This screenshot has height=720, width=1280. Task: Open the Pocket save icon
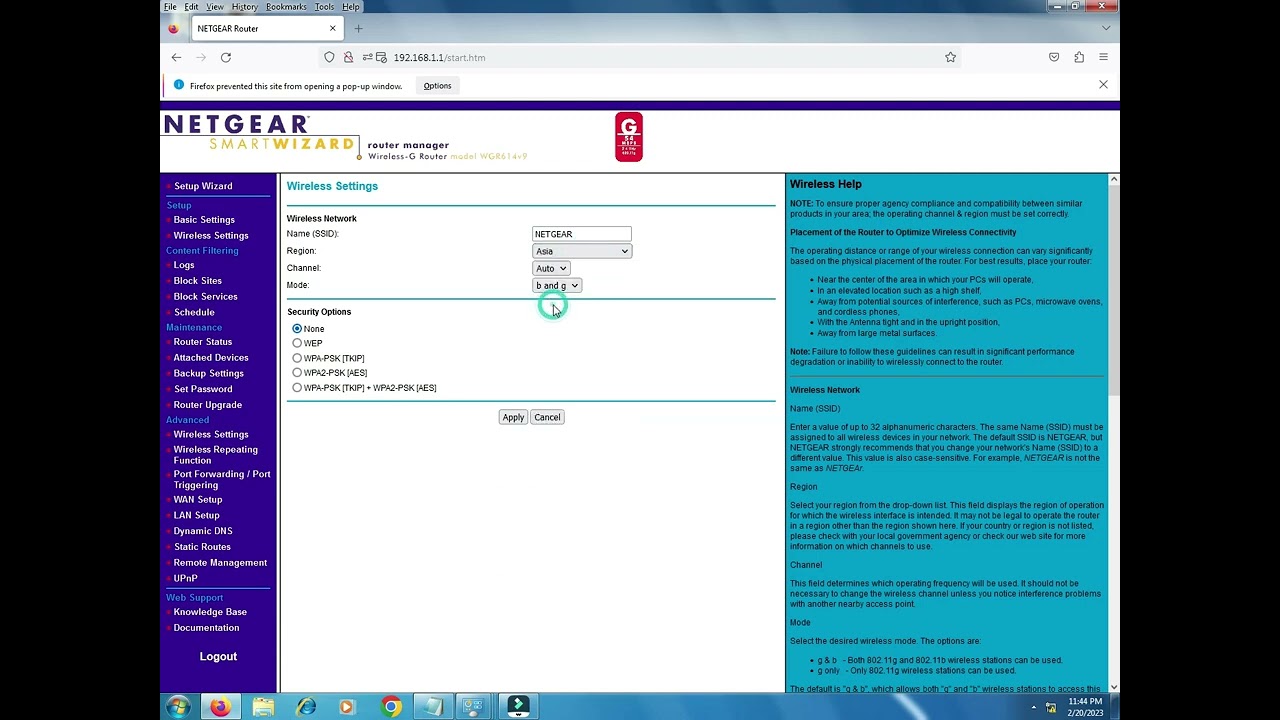point(1054,58)
